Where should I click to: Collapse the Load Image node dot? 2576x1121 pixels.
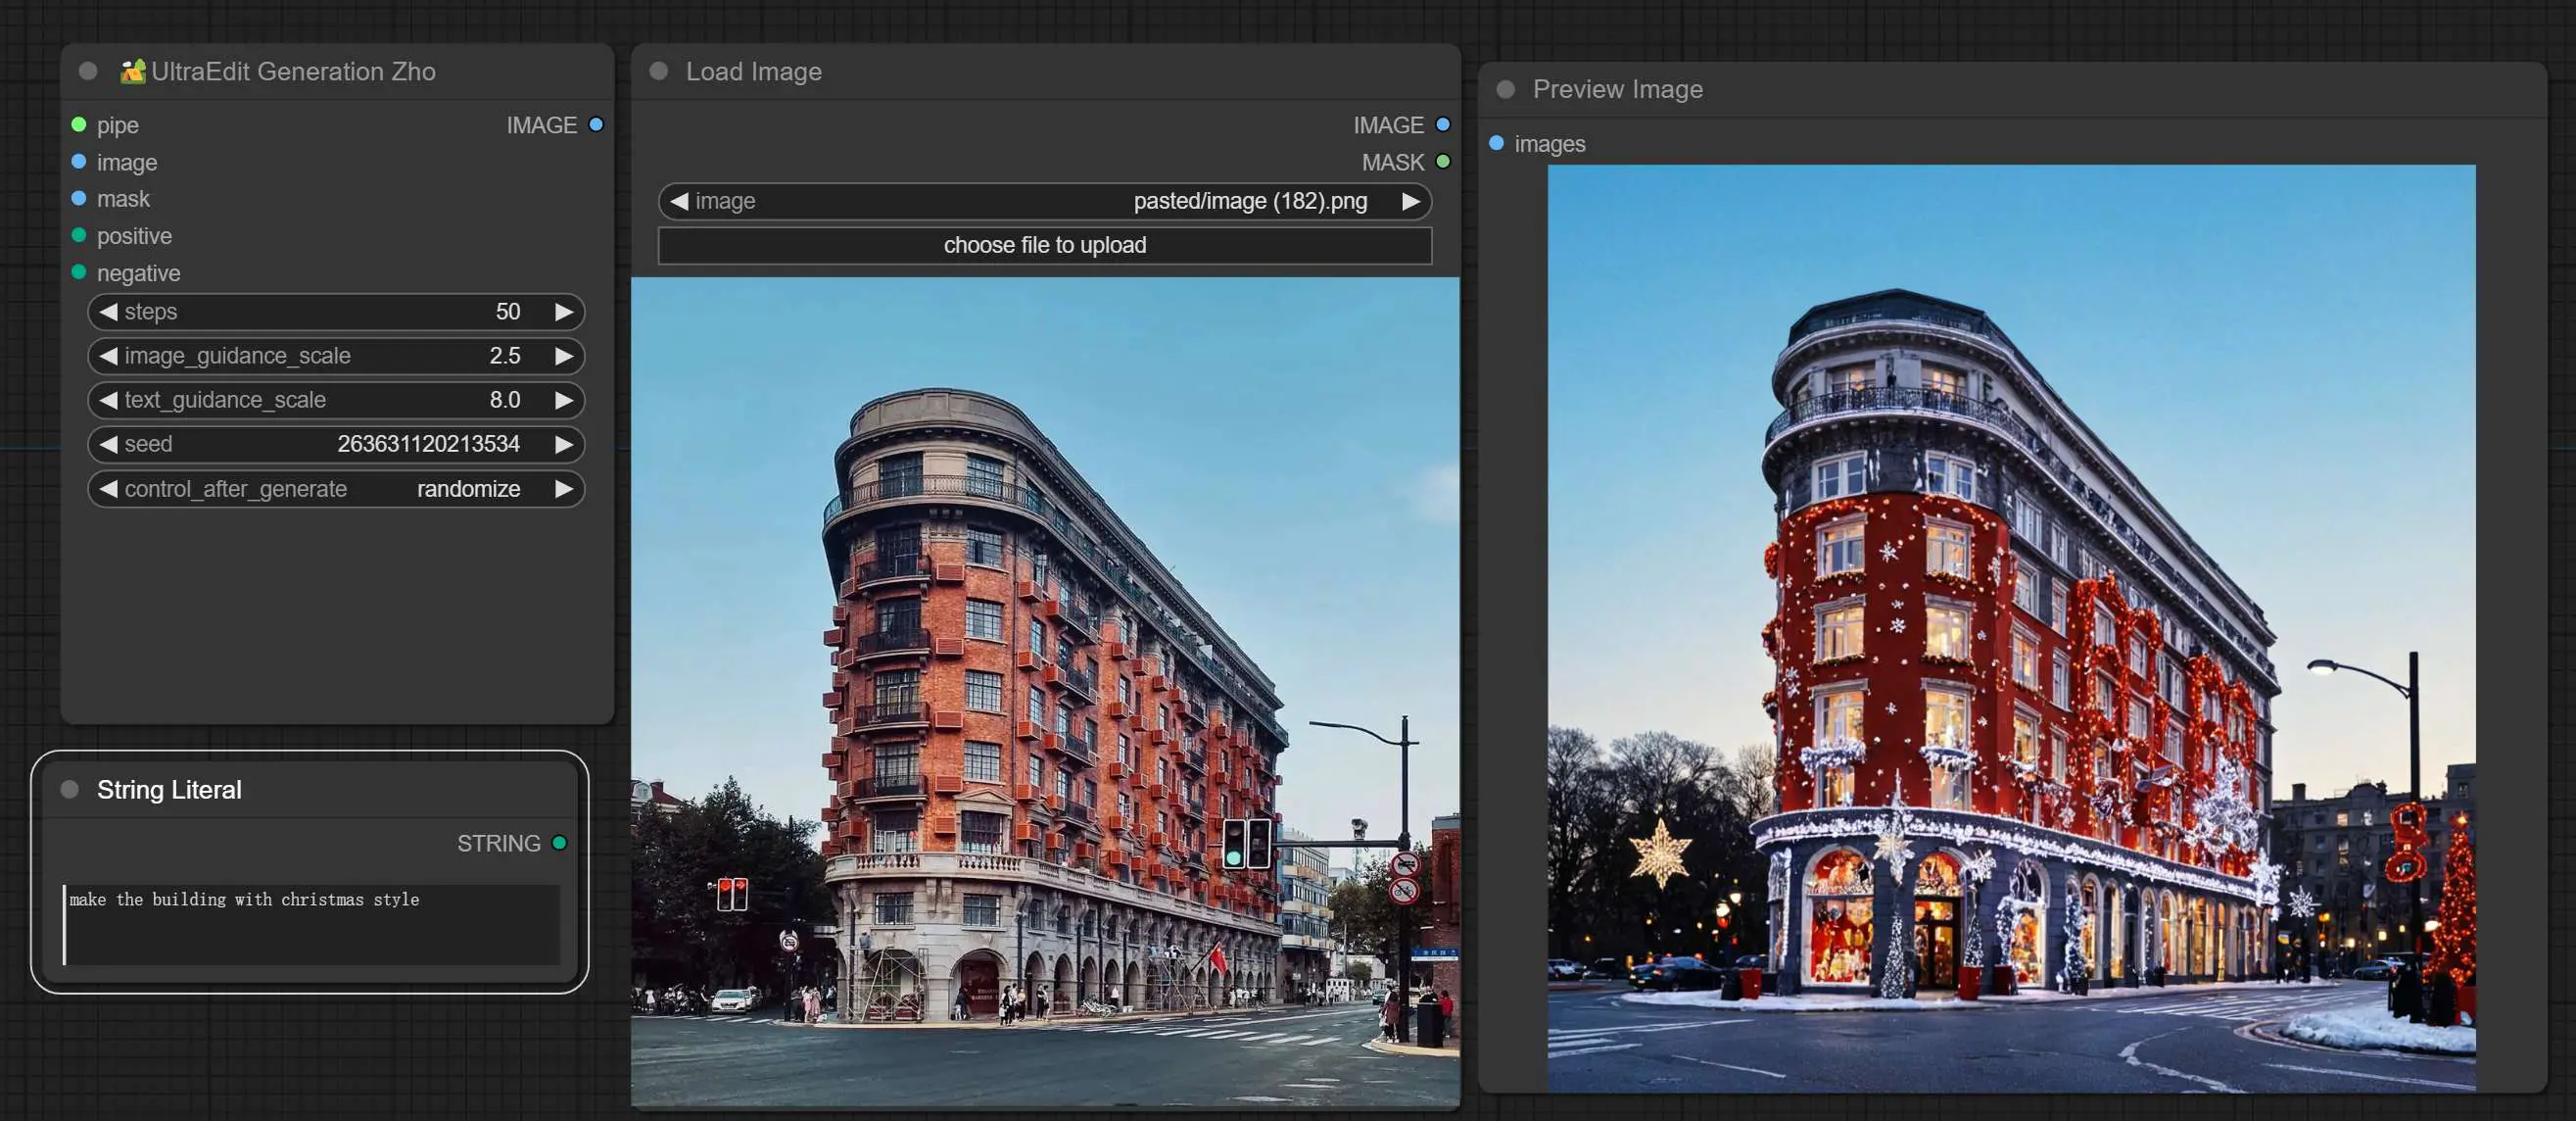[658, 71]
